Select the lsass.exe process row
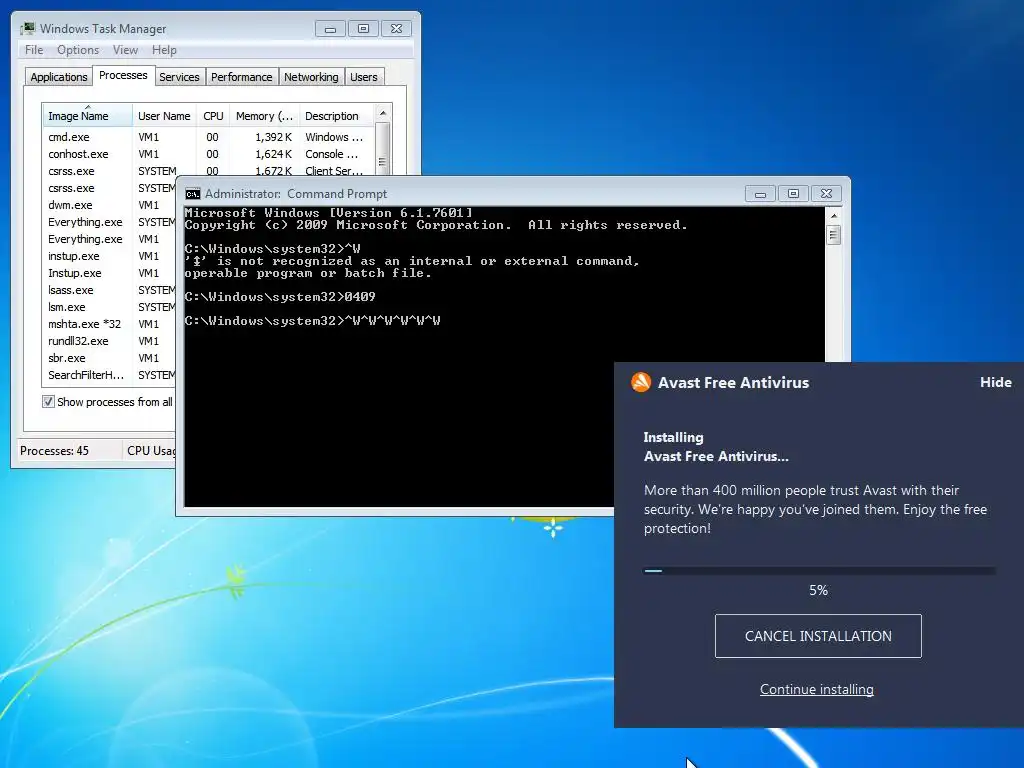Screen dimensions: 1024x768 (110, 290)
